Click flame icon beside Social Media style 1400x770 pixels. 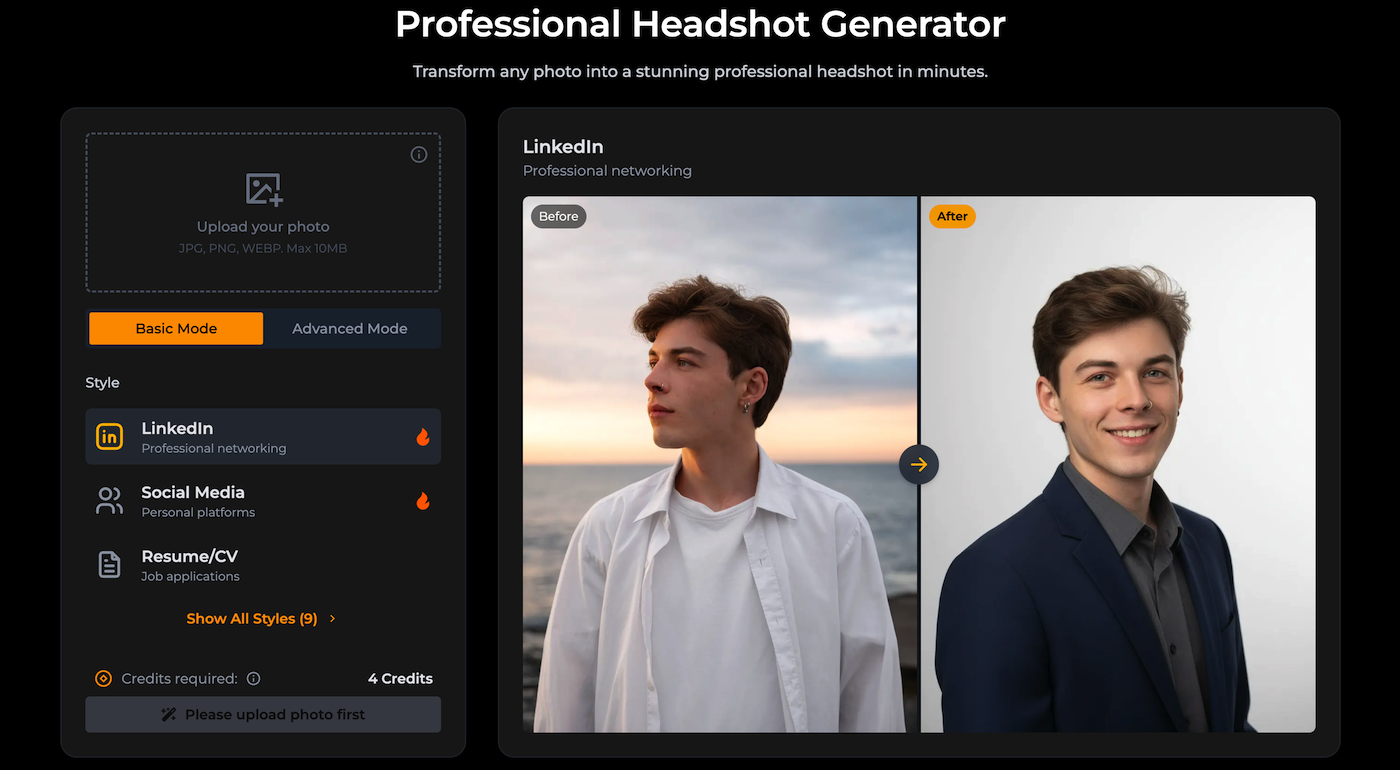click(423, 501)
